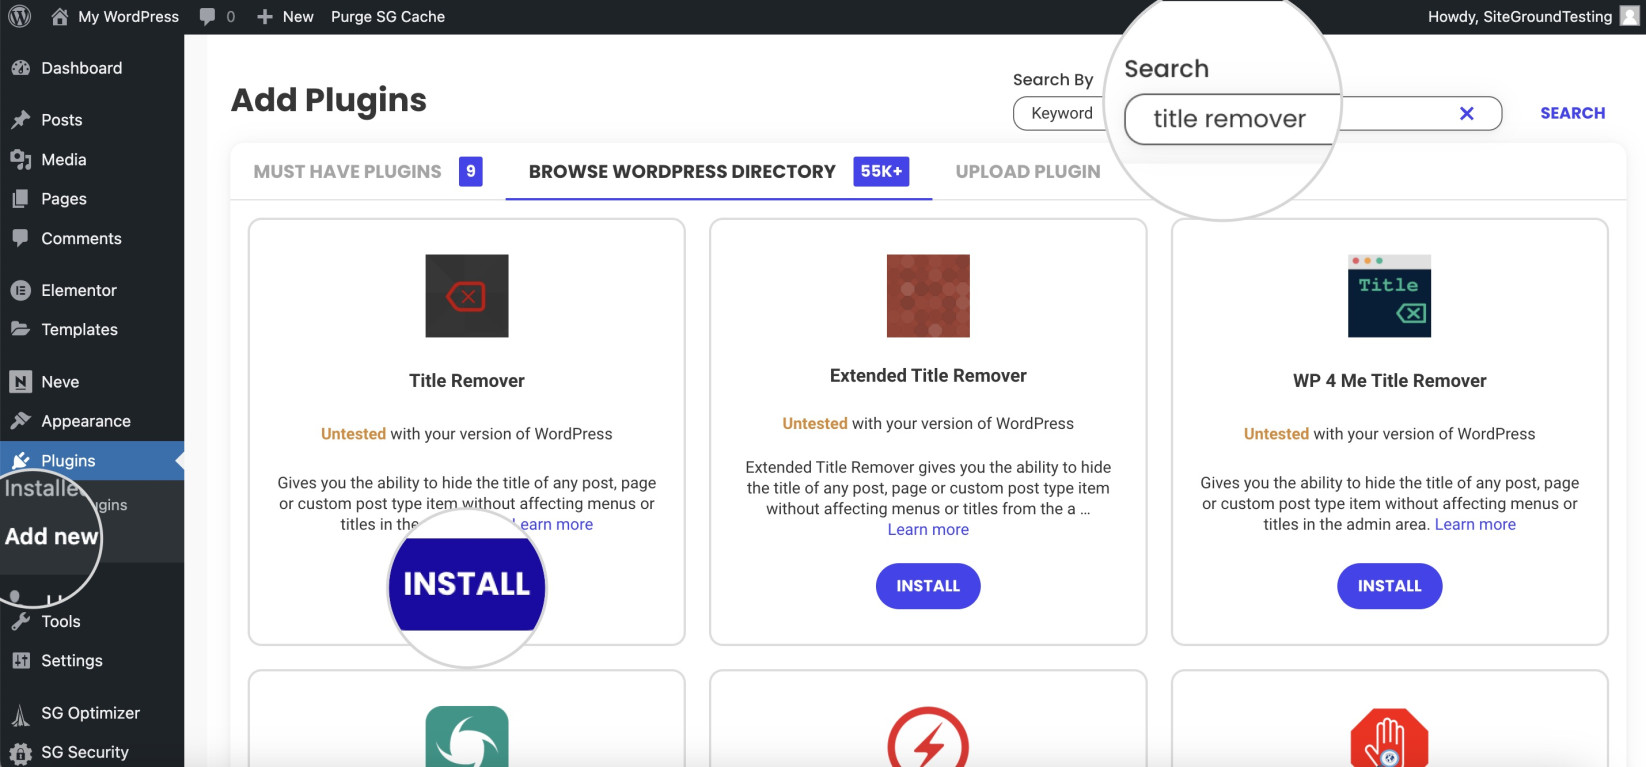Click the Extended Title Remover plugin name
This screenshot has width=1646, height=767.
coord(928,376)
